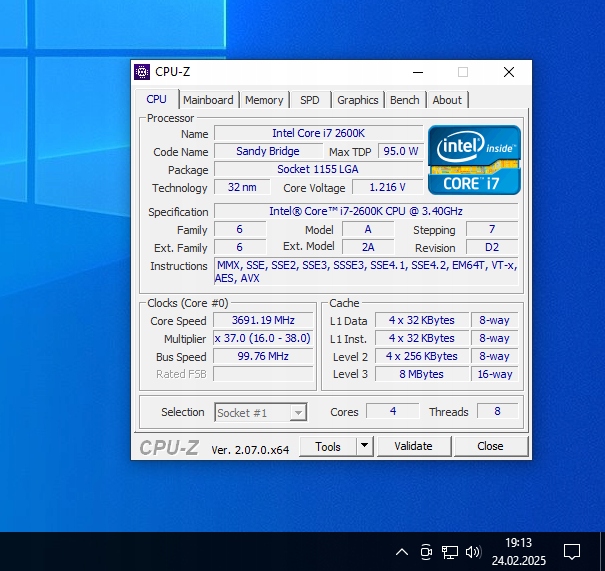
Task: Open the network status tray icon
Action: [x=450, y=551]
